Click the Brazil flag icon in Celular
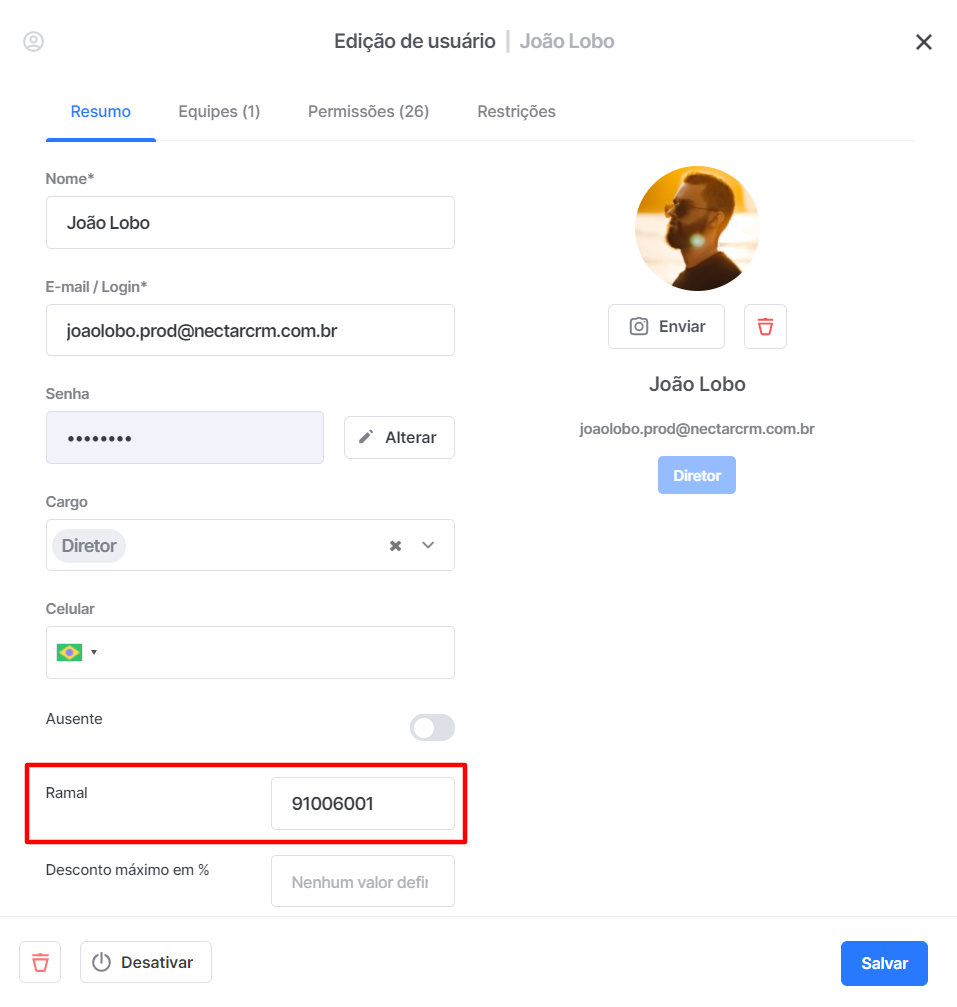Image resolution: width=957 pixels, height=1007 pixels. tap(69, 652)
